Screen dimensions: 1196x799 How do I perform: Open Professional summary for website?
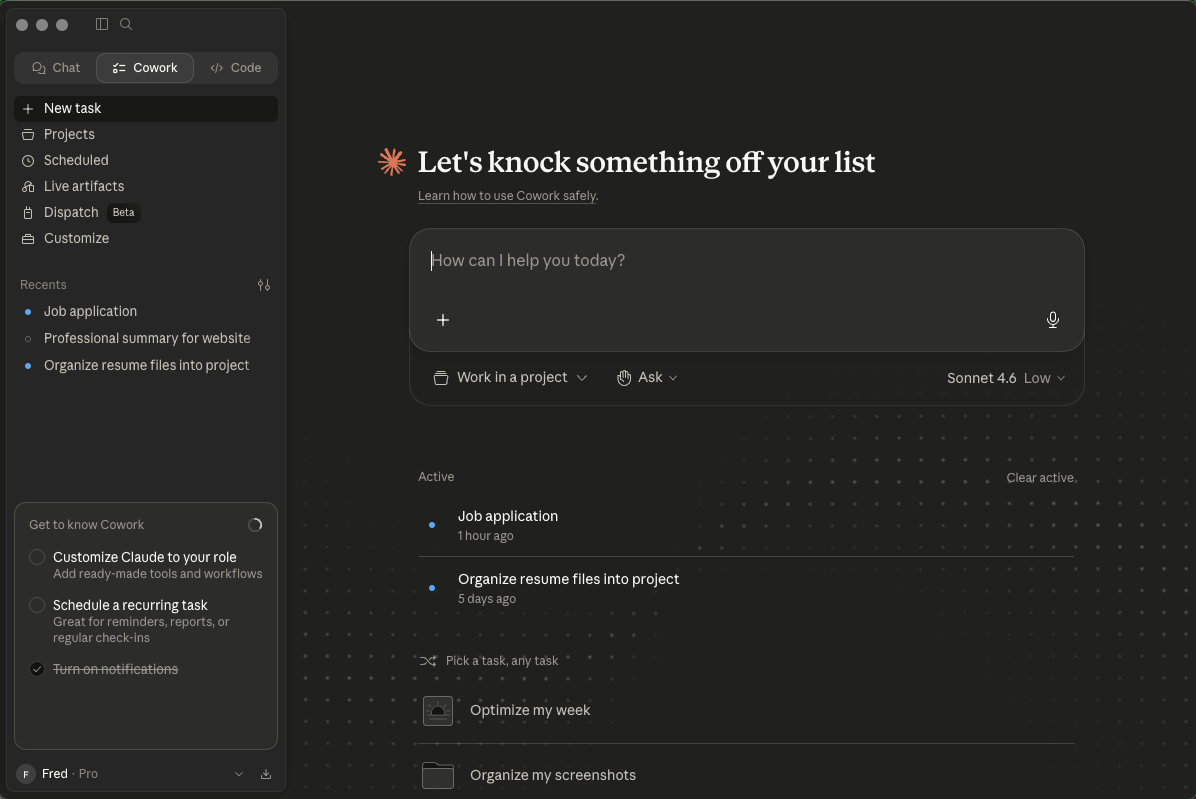146,338
